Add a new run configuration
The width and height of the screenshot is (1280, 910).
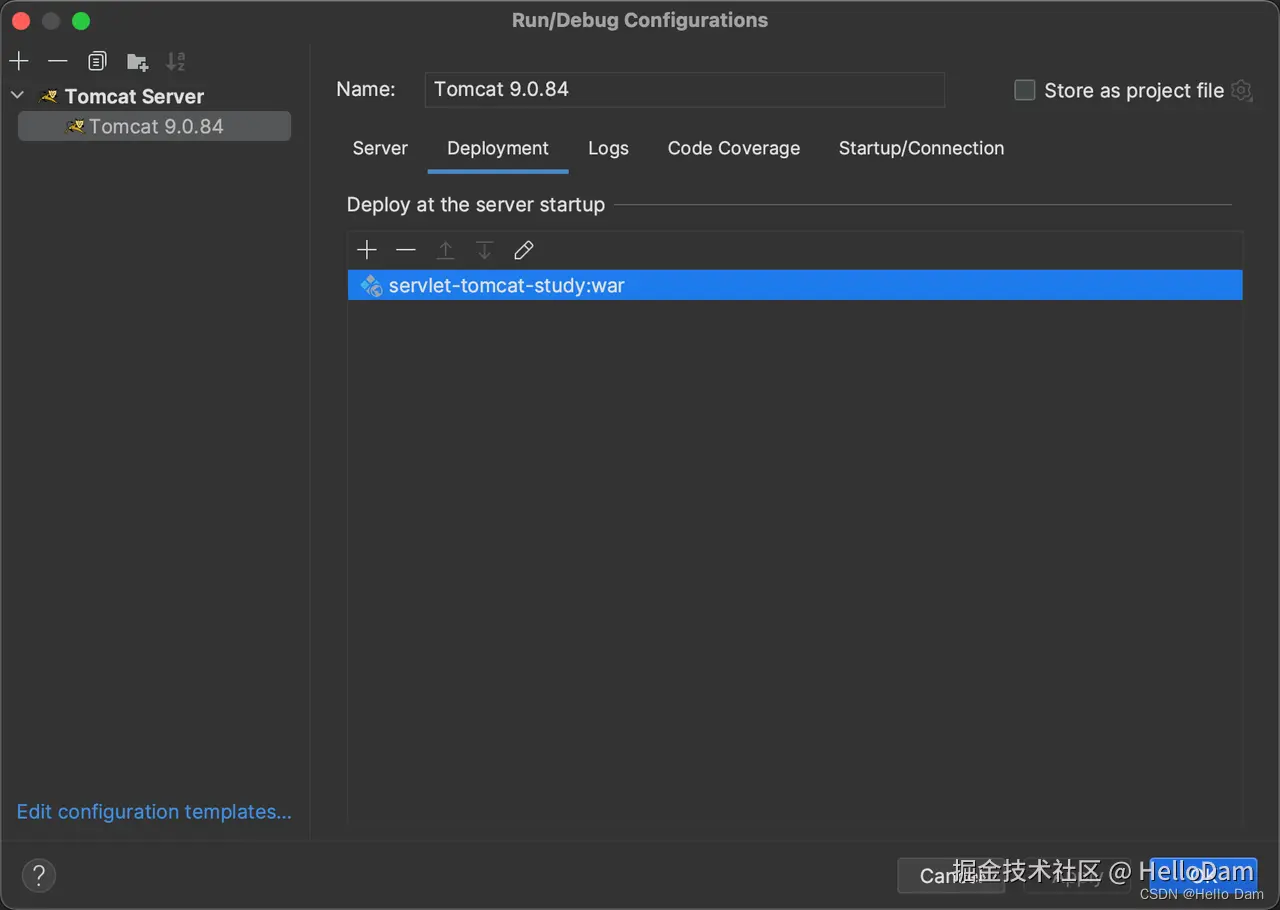(19, 62)
